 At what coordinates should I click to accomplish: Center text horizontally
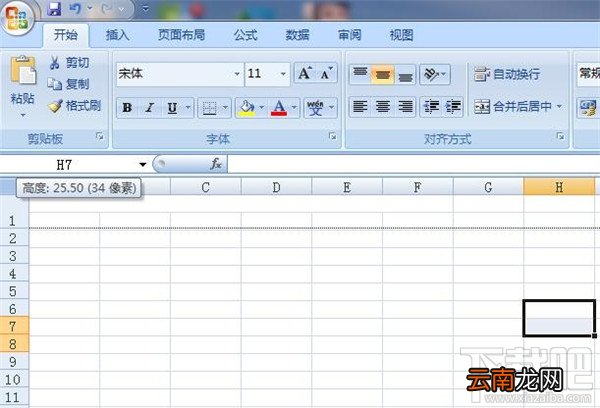point(383,106)
